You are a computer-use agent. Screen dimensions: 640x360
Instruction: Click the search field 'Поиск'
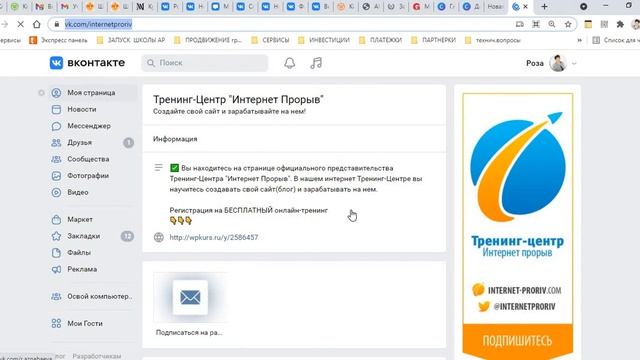tap(205, 63)
